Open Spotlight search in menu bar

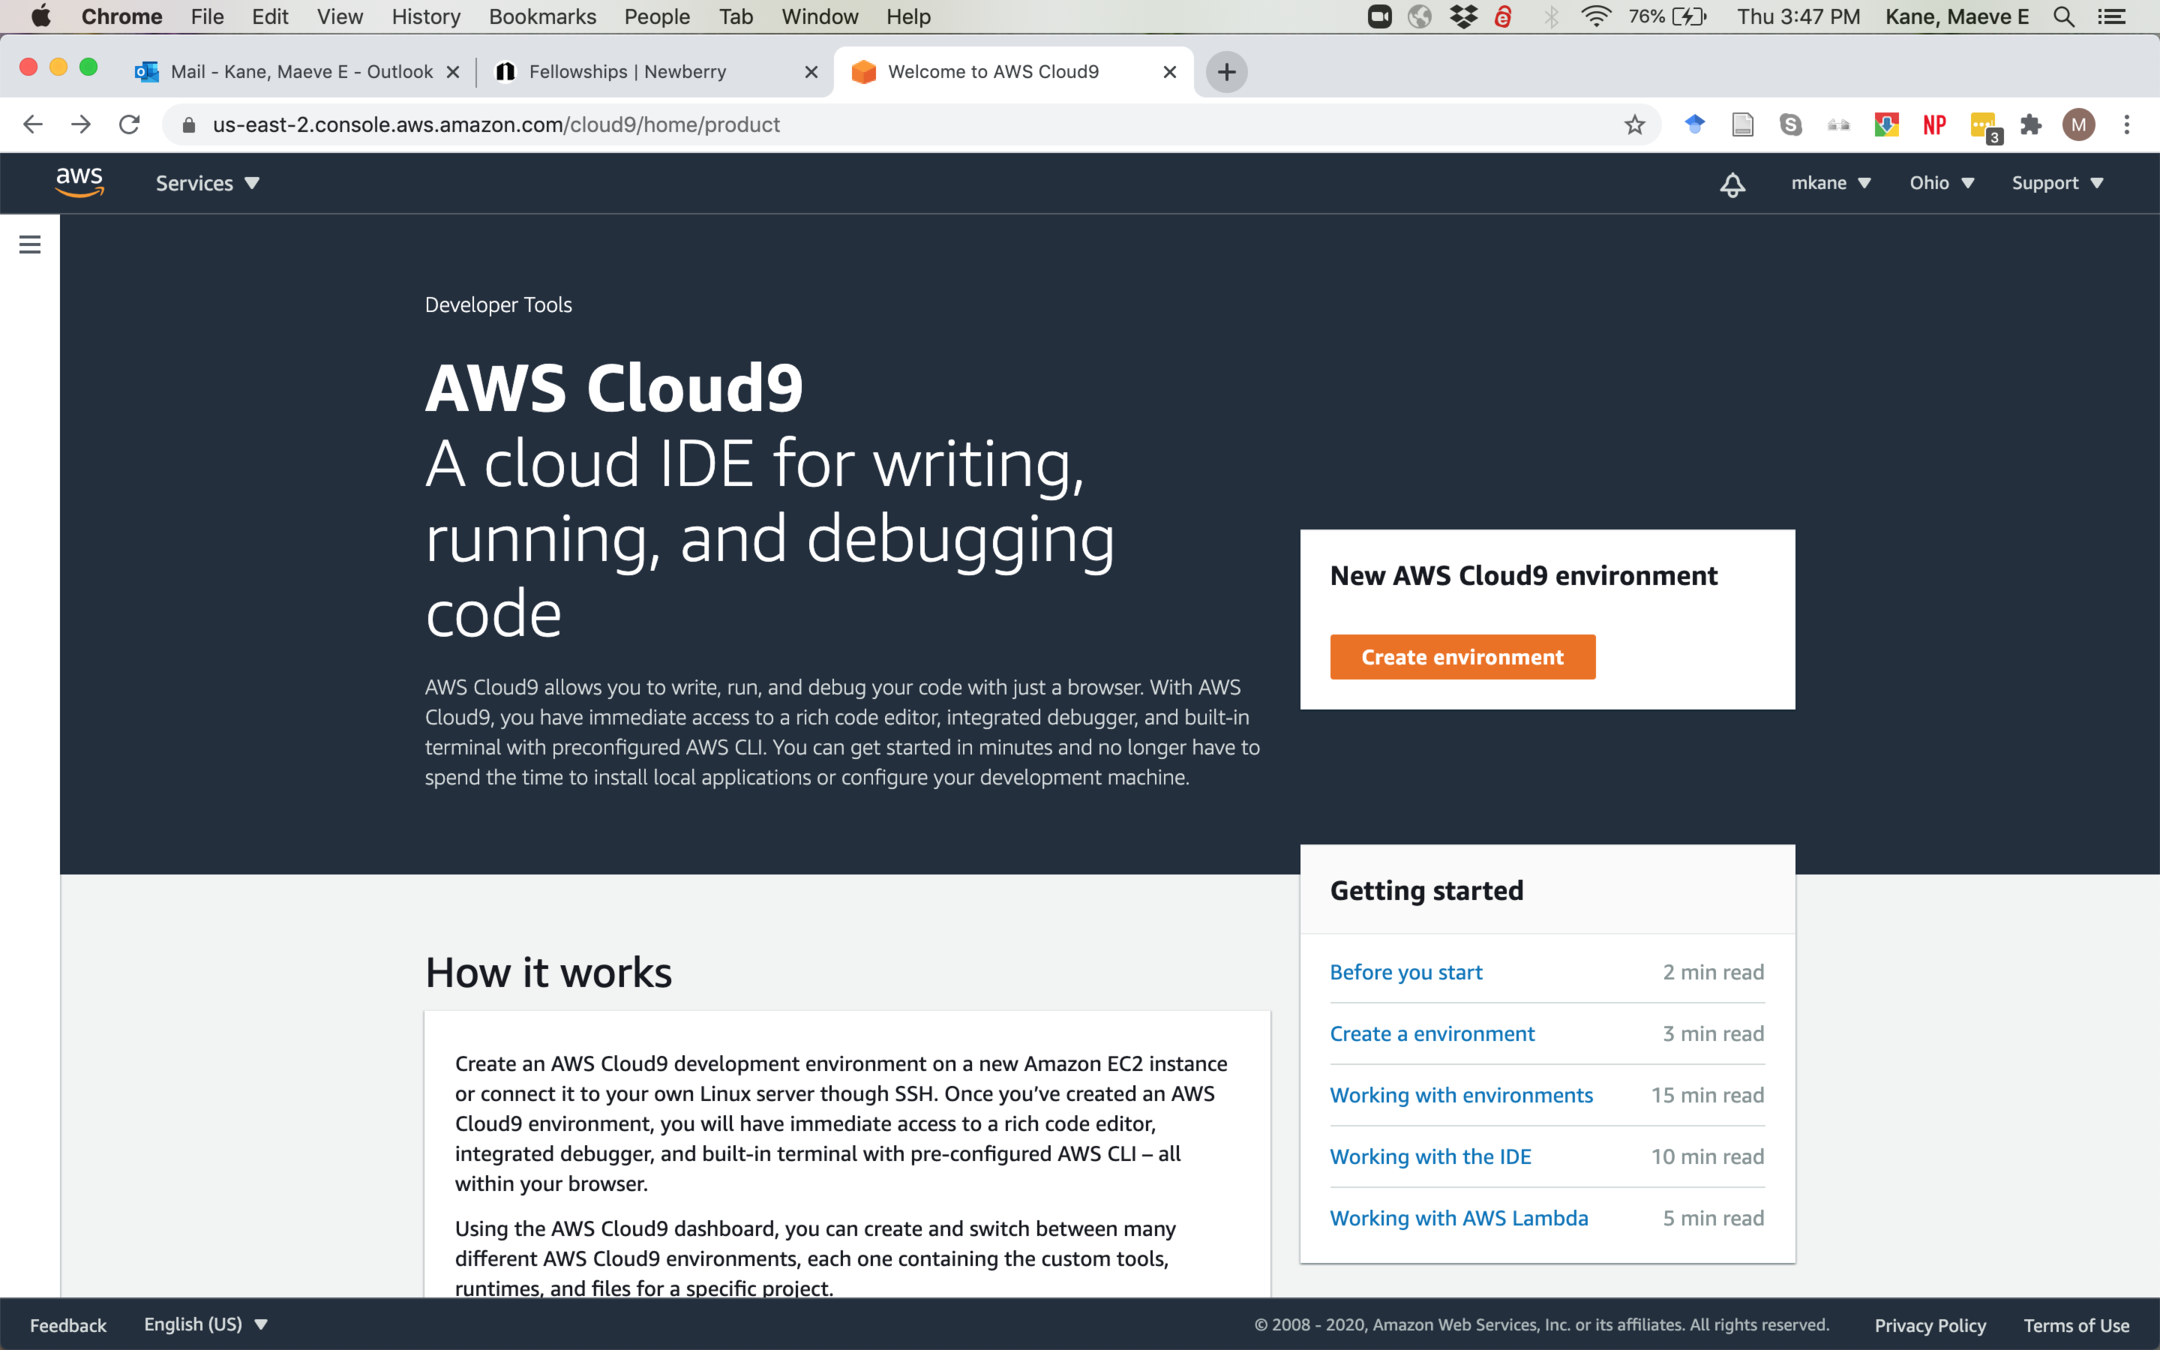click(2063, 17)
